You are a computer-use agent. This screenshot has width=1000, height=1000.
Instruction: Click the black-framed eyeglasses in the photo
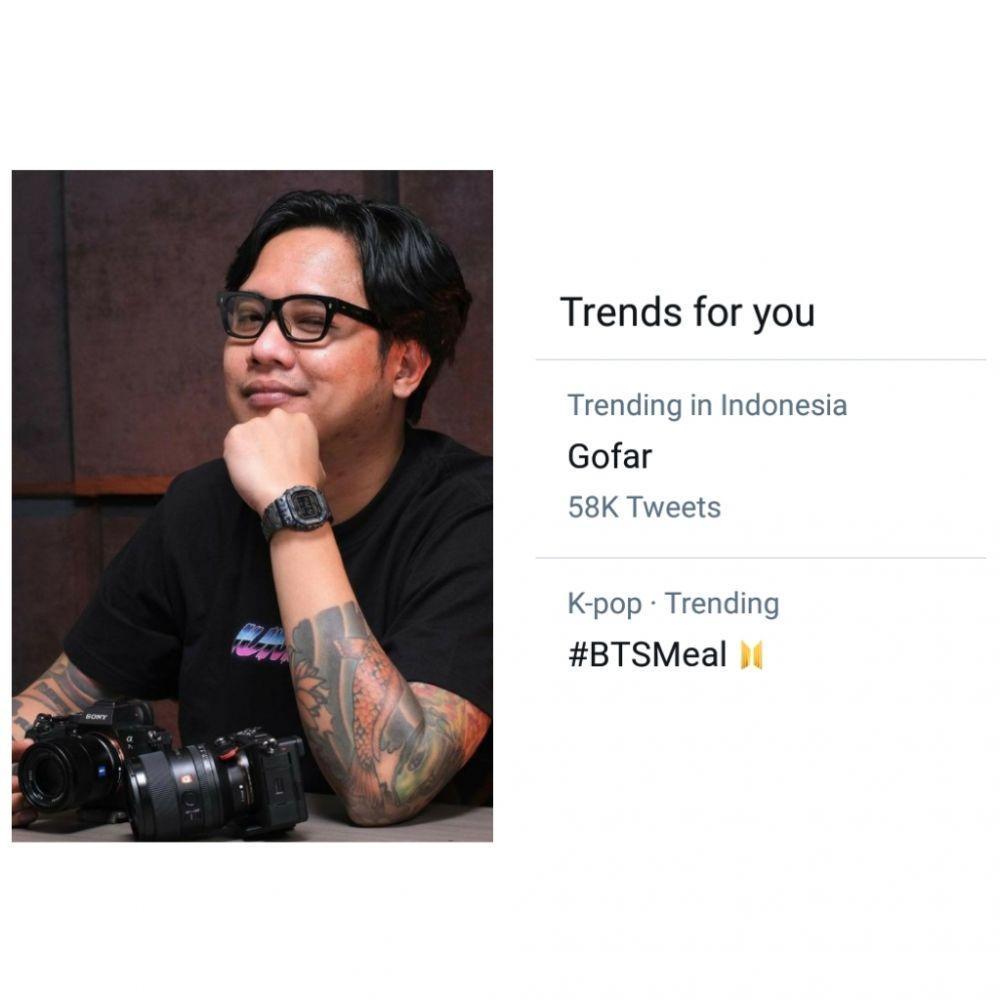pyautogui.click(x=300, y=317)
